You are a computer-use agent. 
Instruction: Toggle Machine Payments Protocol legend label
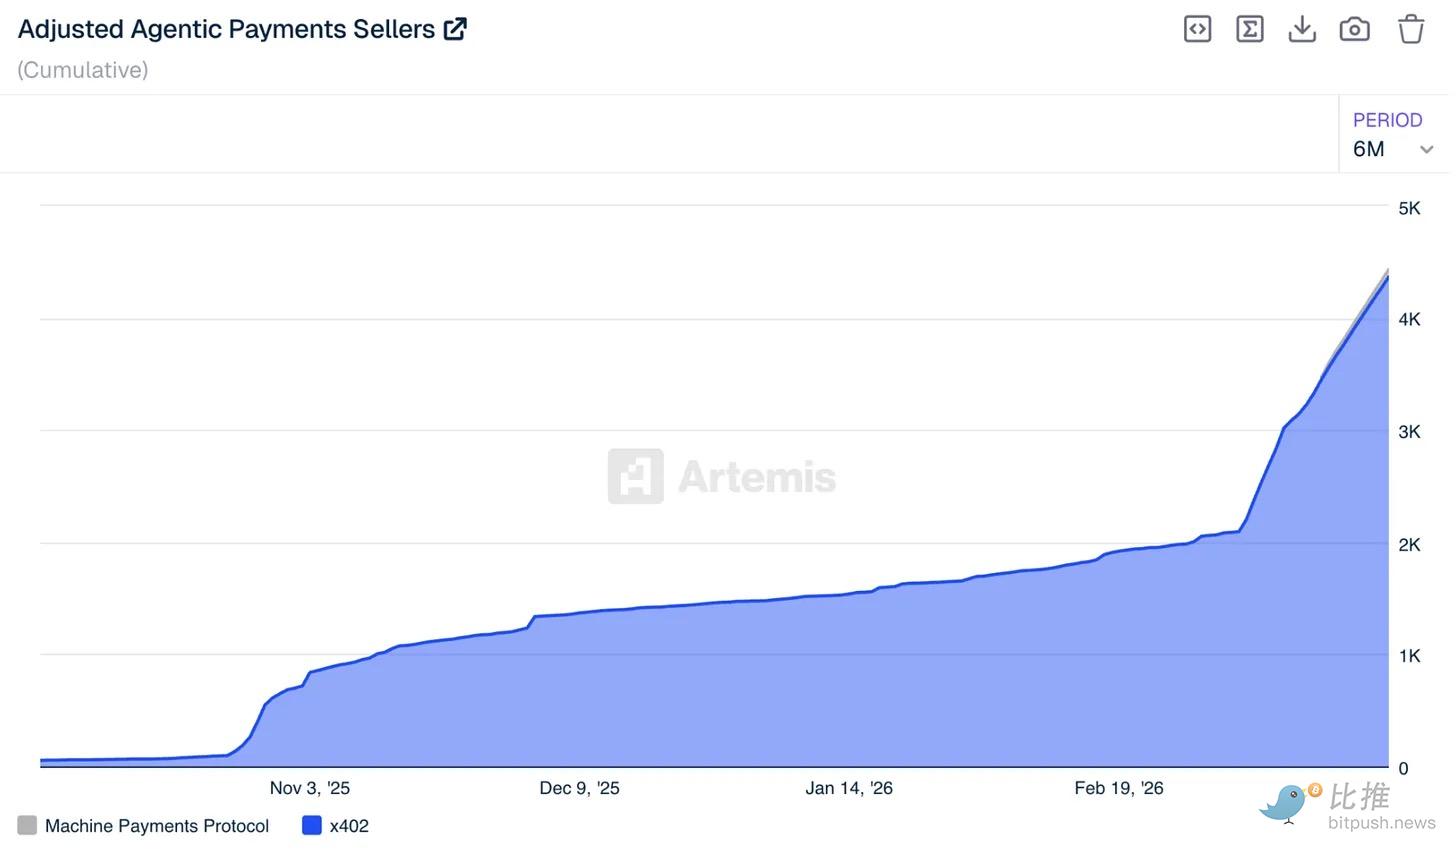click(157, 826)
